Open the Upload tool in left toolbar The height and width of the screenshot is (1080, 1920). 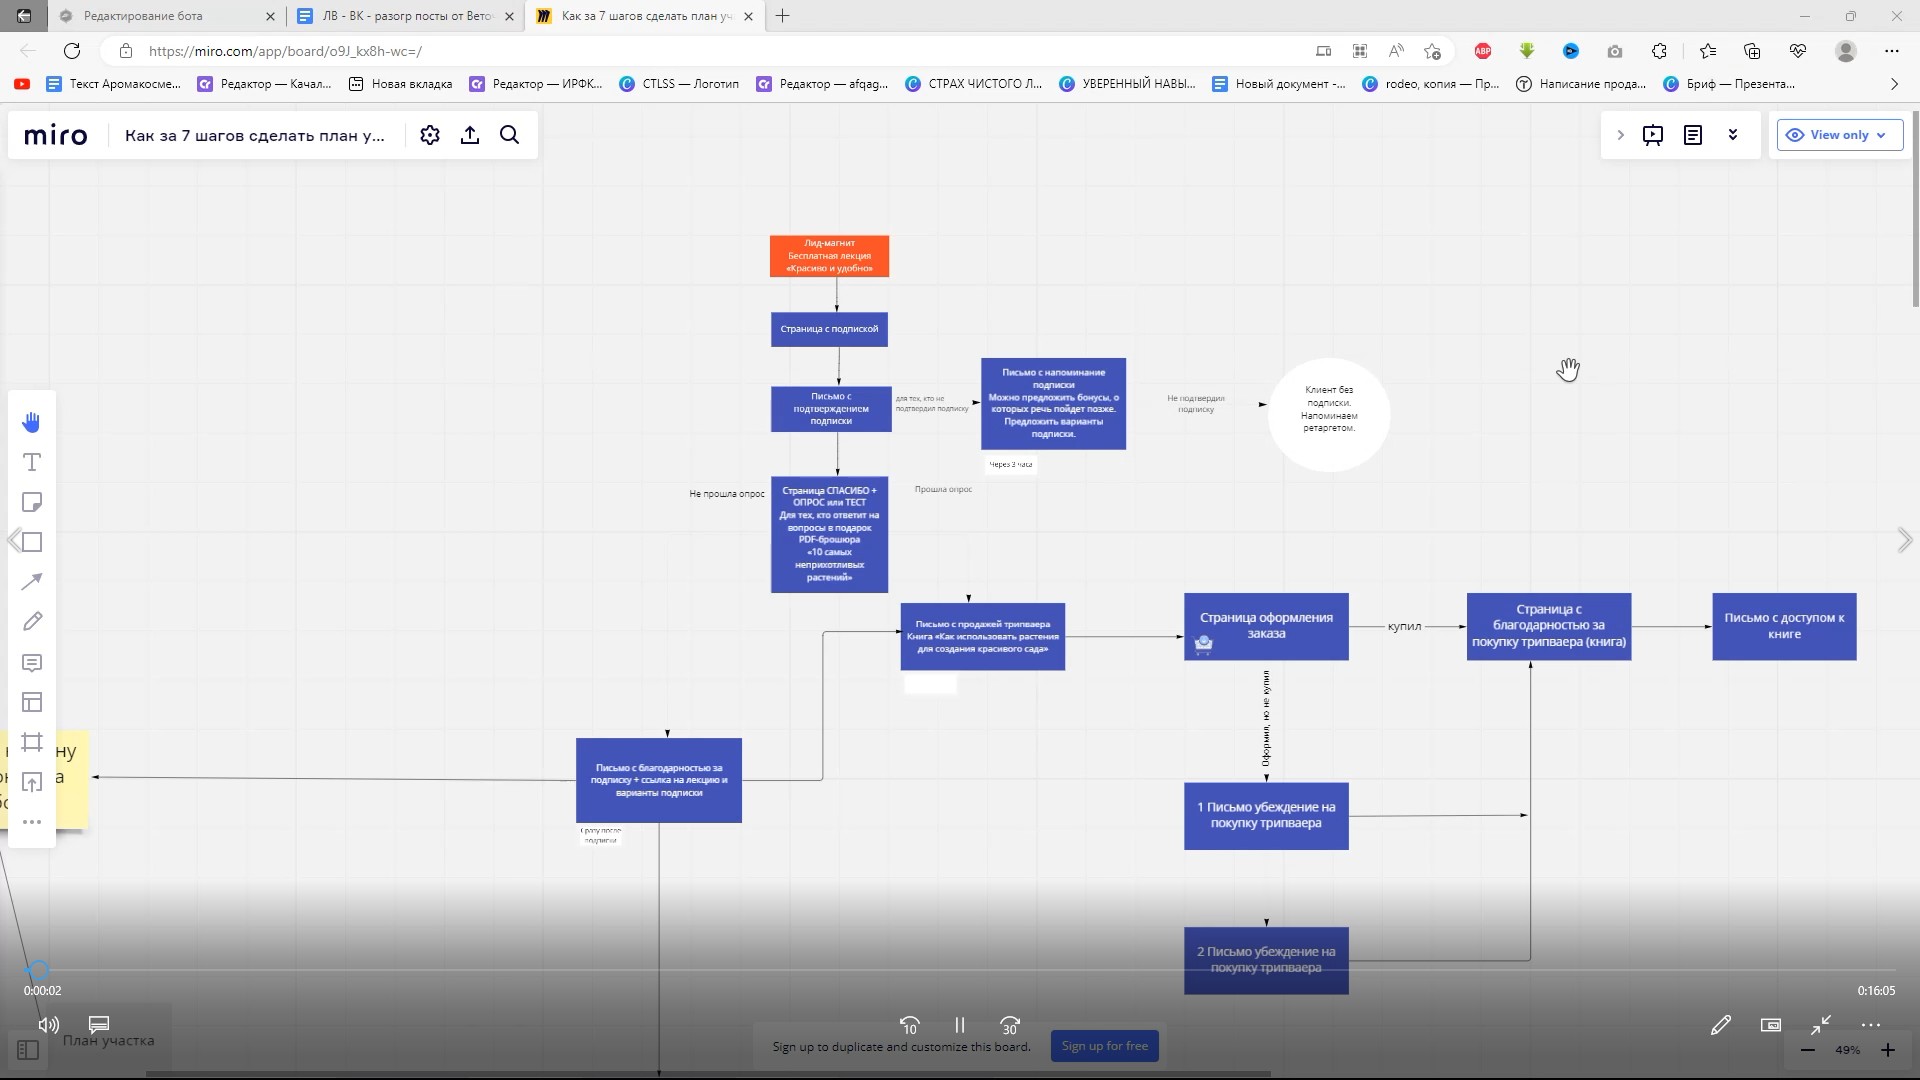31,782
